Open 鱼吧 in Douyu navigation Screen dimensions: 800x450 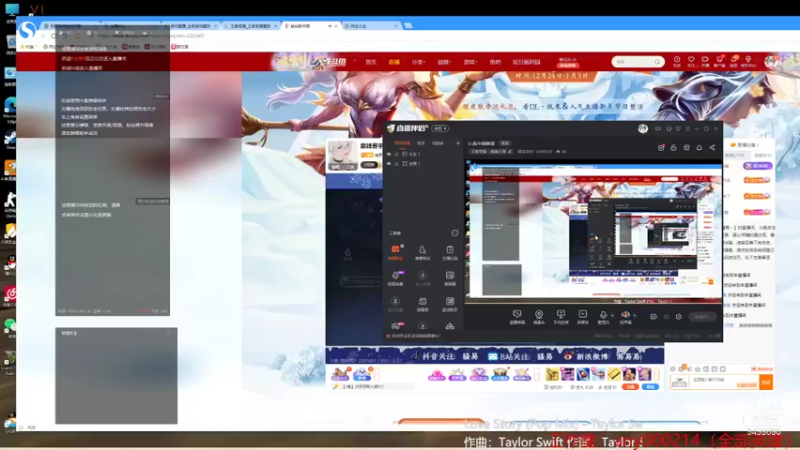495,62
